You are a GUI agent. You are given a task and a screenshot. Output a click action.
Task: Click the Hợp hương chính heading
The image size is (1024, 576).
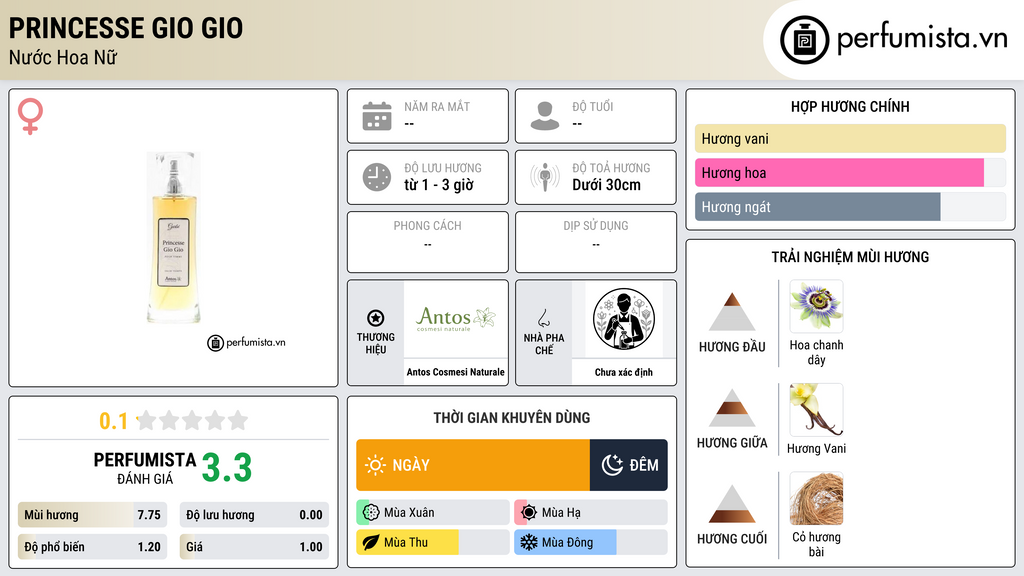point(850,106)
